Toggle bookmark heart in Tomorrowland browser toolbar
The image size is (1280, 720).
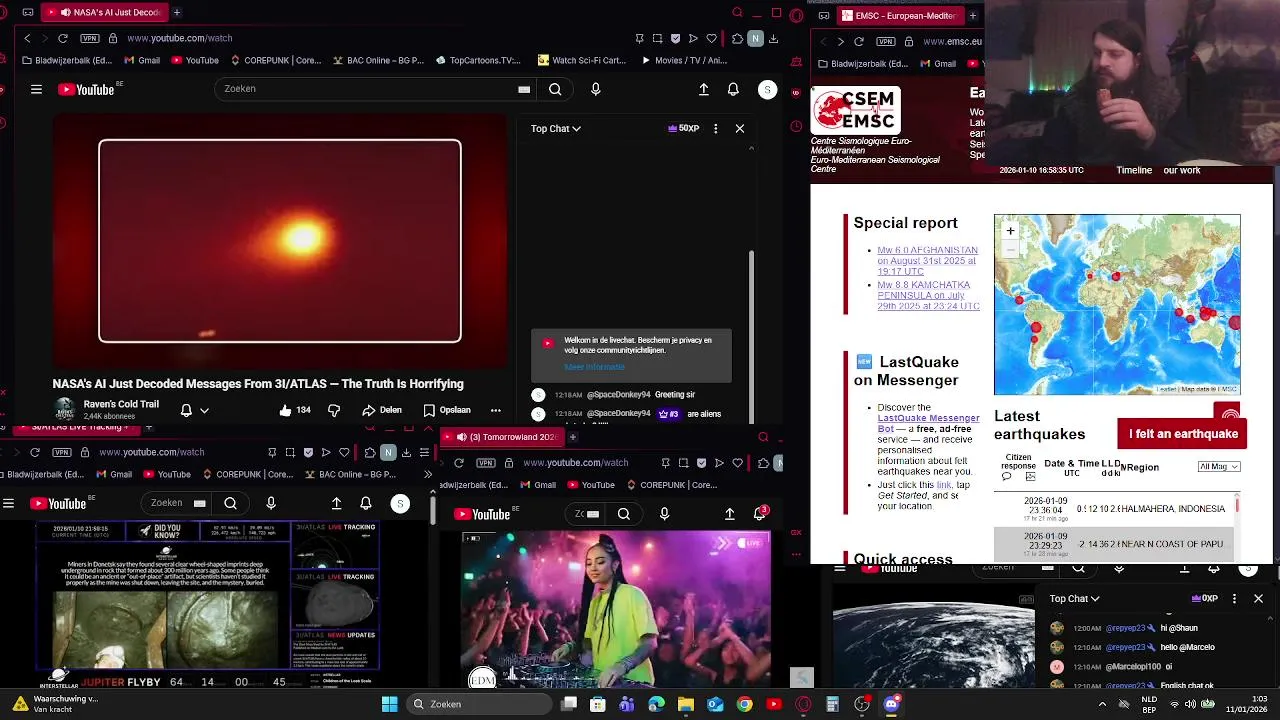click(737, 462)
